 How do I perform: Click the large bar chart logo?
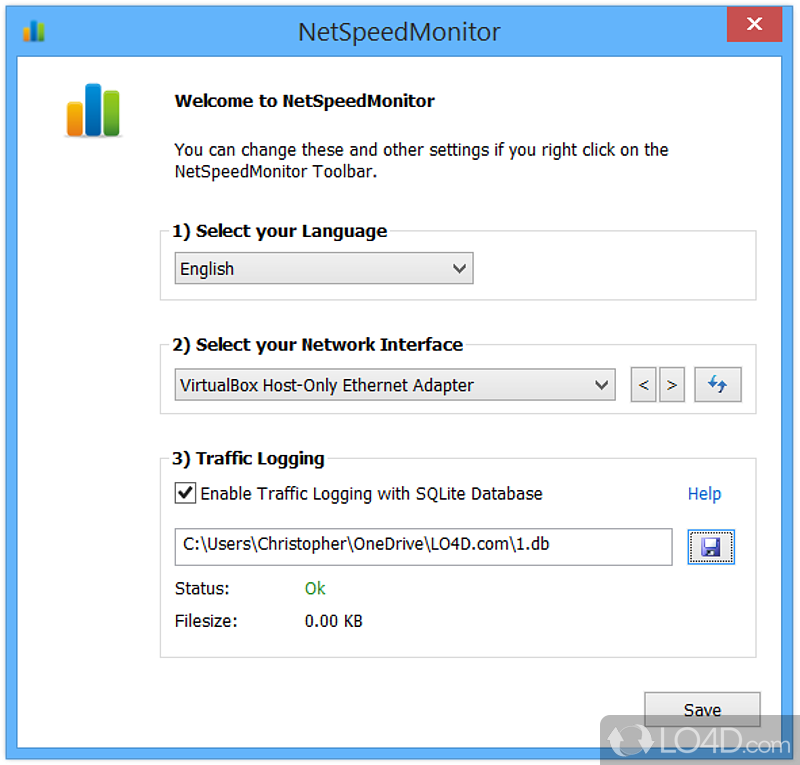tap(93, 110)
